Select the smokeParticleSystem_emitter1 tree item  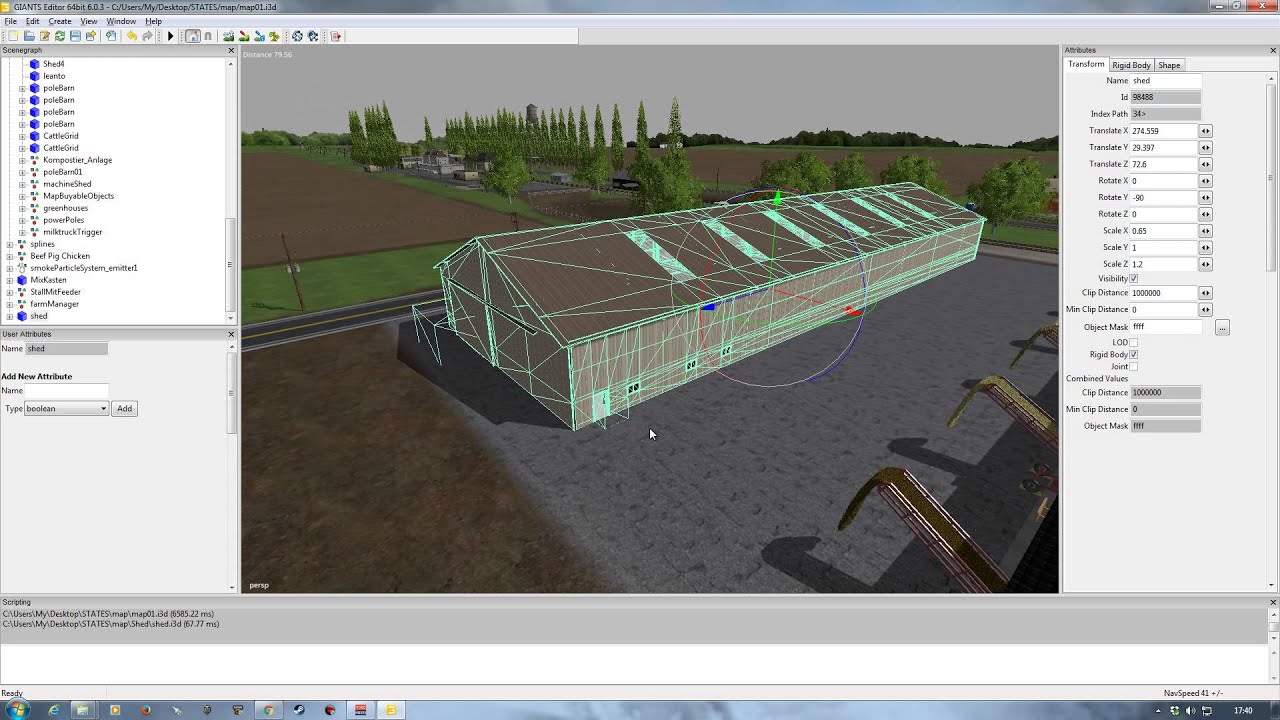(x=84, y=268)
